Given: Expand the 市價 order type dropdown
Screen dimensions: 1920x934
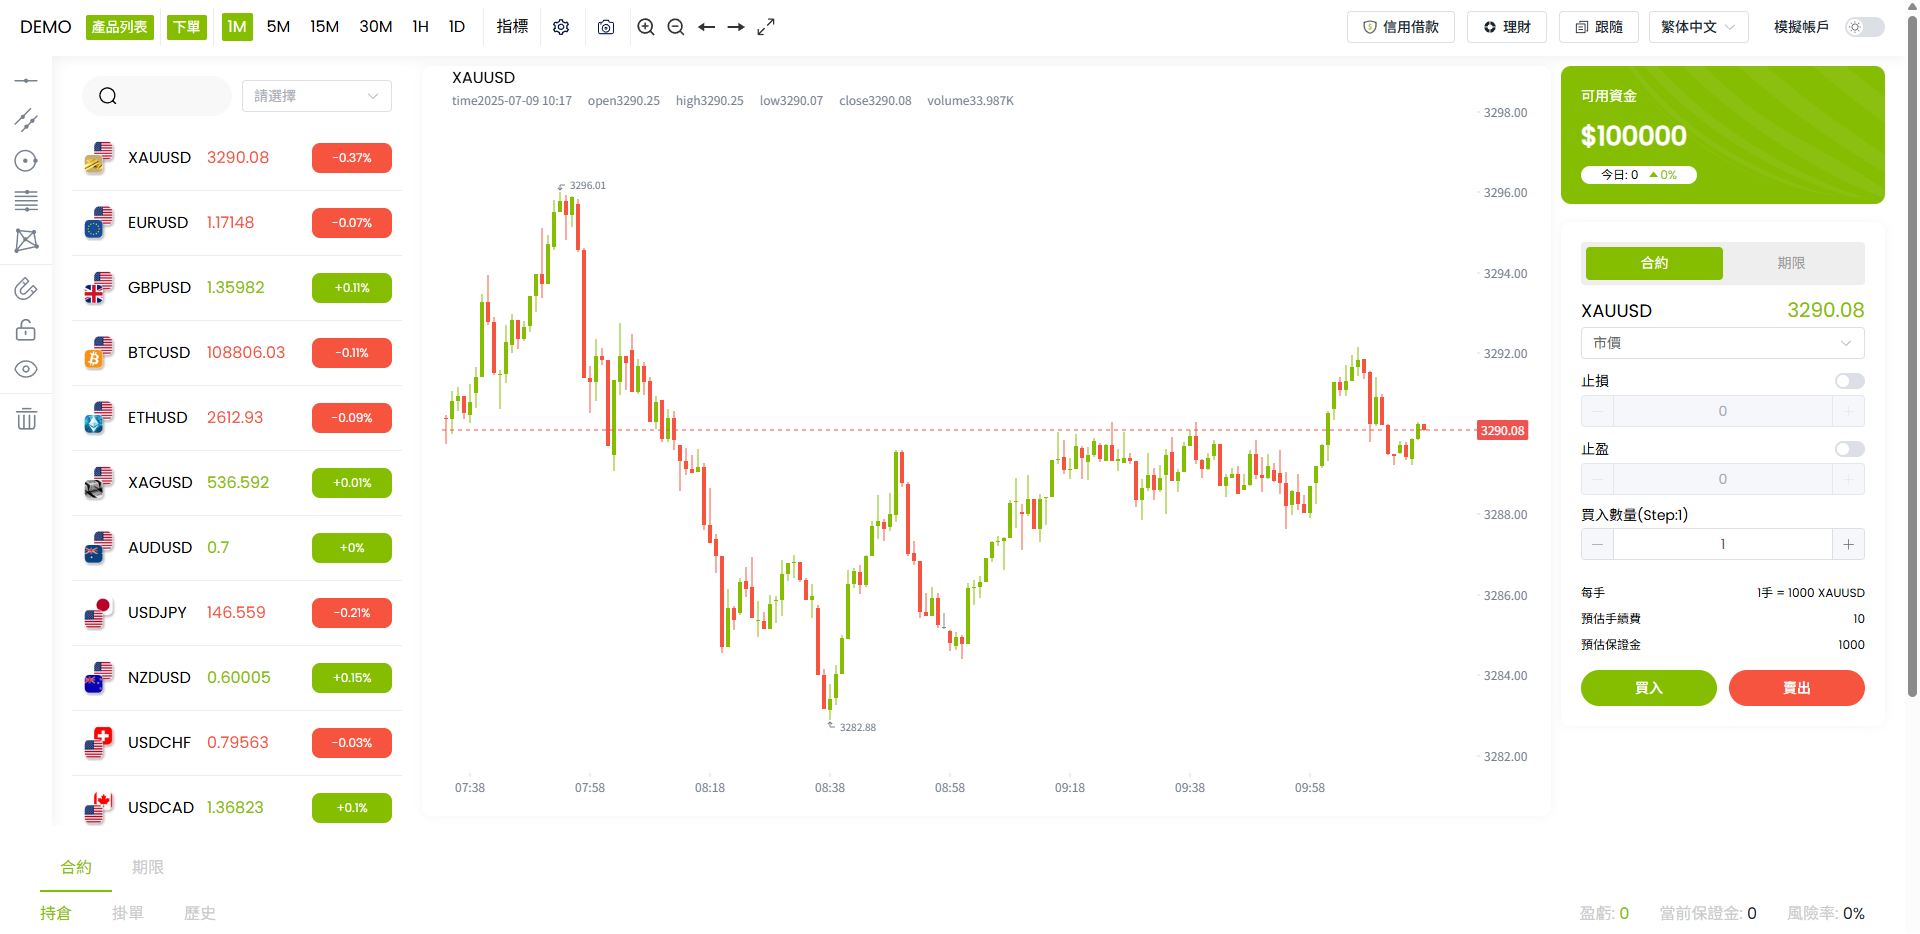Looking at the screenshot, I should 1722,343.
